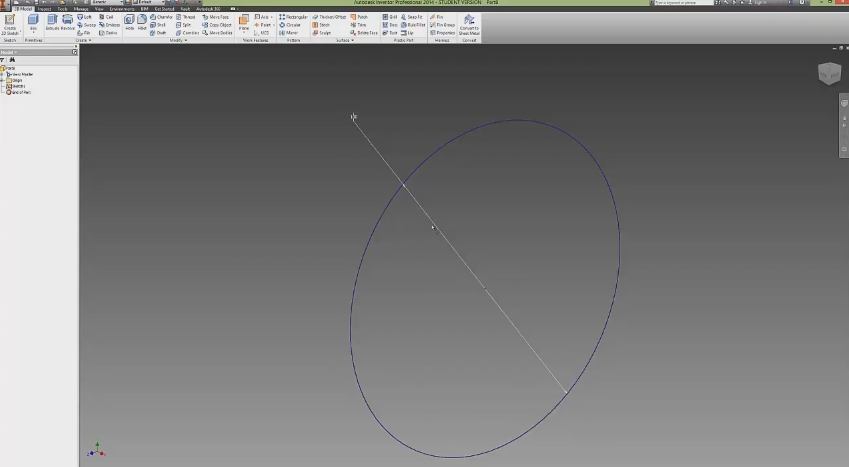Click the harness Pin Group tool
Viewport: 849px width, 467px height.
442,25
